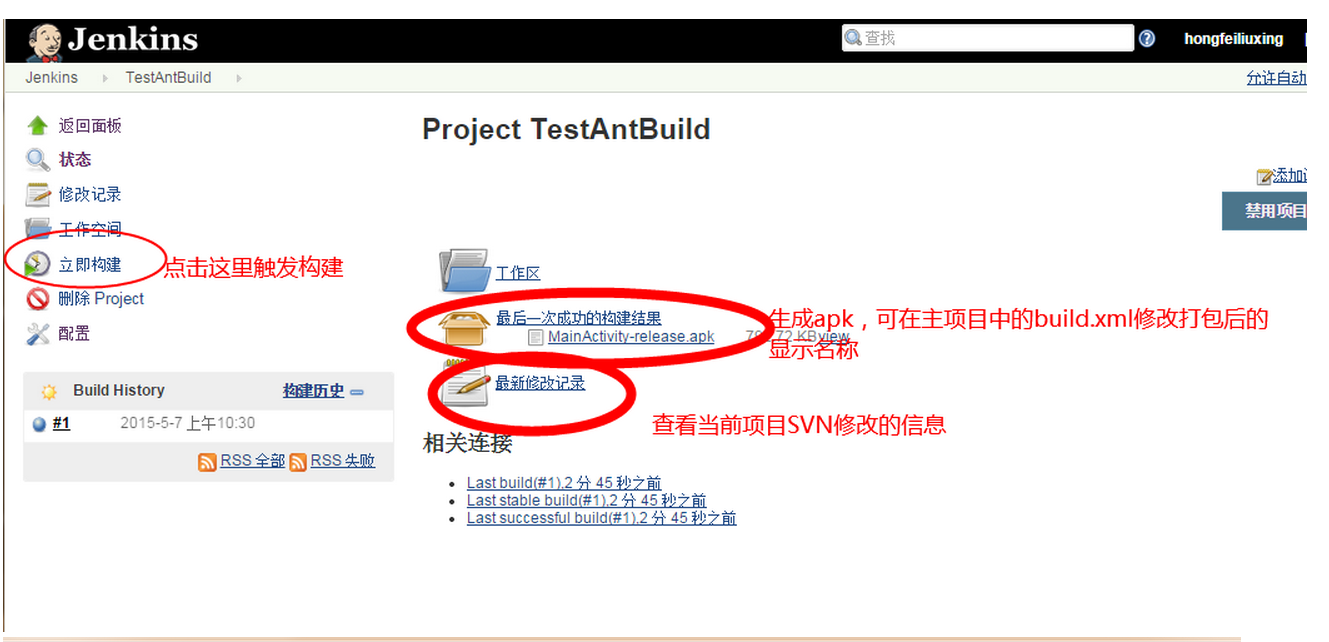The width and height of the screenshot is (1329, 642).
Task: Open 返回面板 in the sidebar
Action: click(90, 126)
